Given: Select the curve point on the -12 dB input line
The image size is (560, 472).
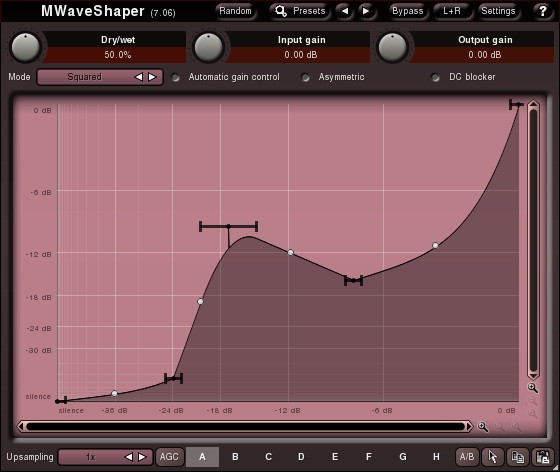Looking at the screenshot, I should tap(291, 252).
